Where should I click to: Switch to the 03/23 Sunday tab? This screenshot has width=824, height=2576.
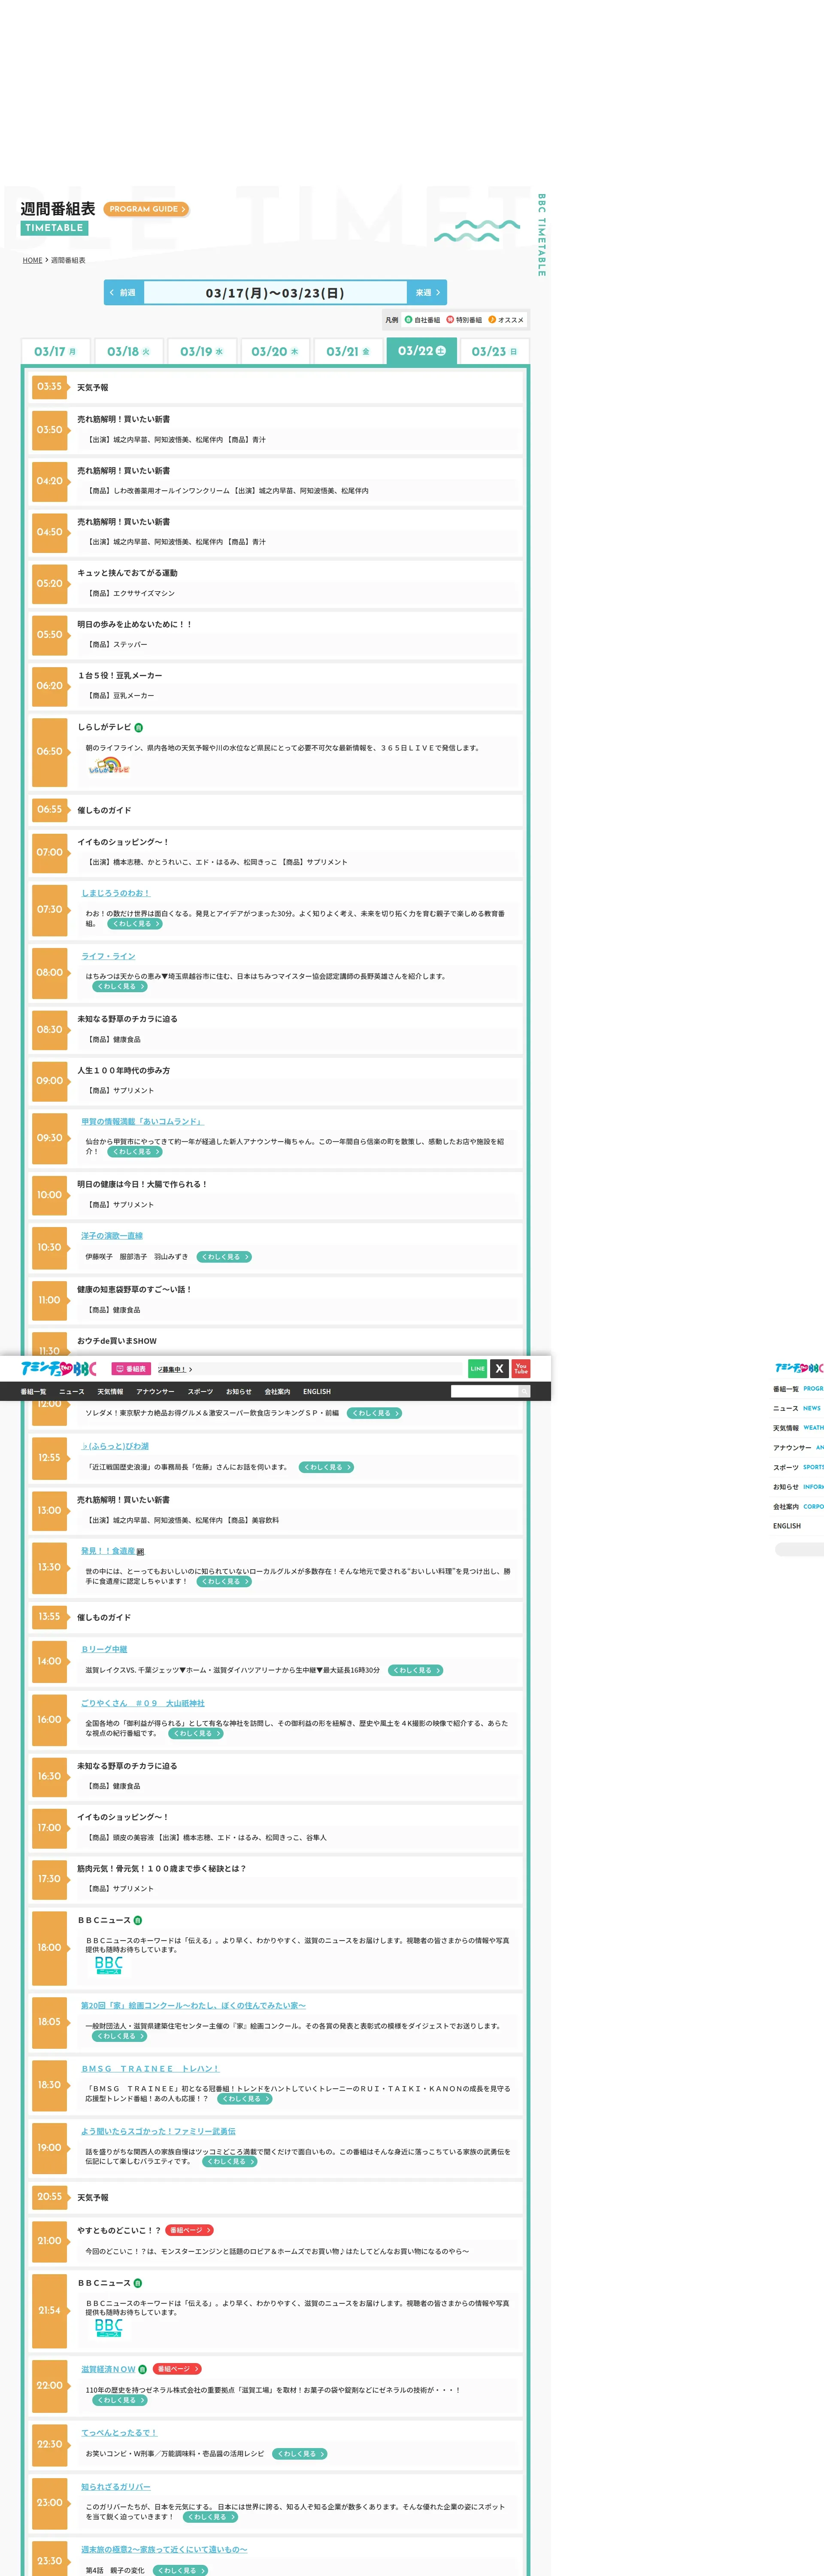pyautogui.click(x=494, y=352)
